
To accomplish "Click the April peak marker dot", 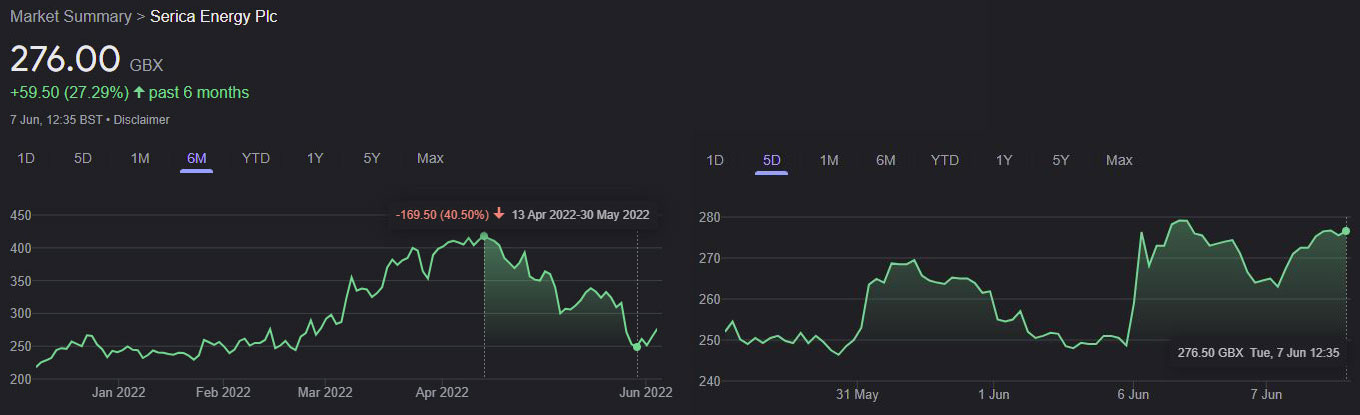I will tap(485, 237).
